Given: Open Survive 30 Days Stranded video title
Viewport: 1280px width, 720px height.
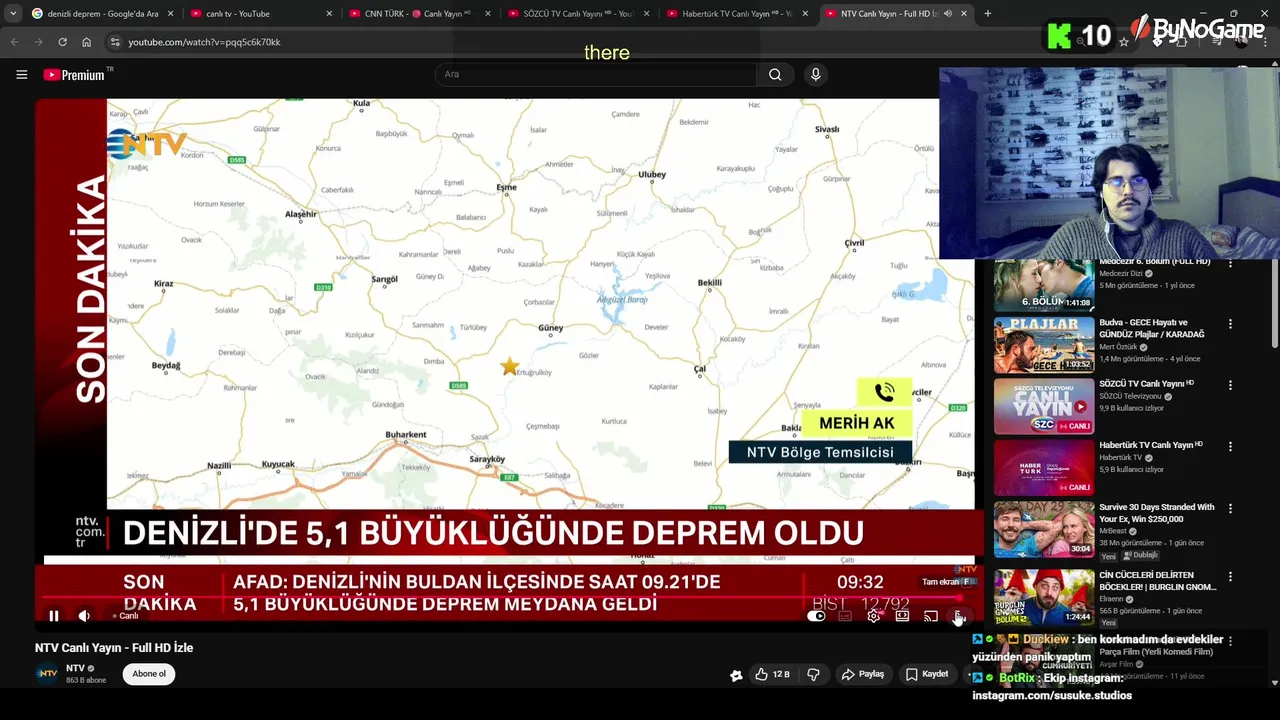Looking at the screenshot, I should (1157, 513).
